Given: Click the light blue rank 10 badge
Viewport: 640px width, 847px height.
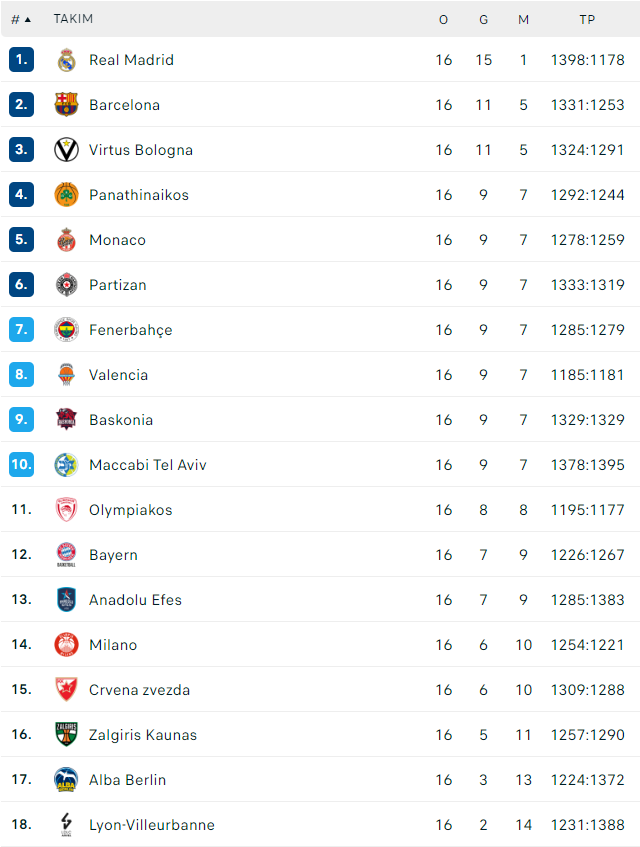Looking at the screenshot, I should [22, 465].
